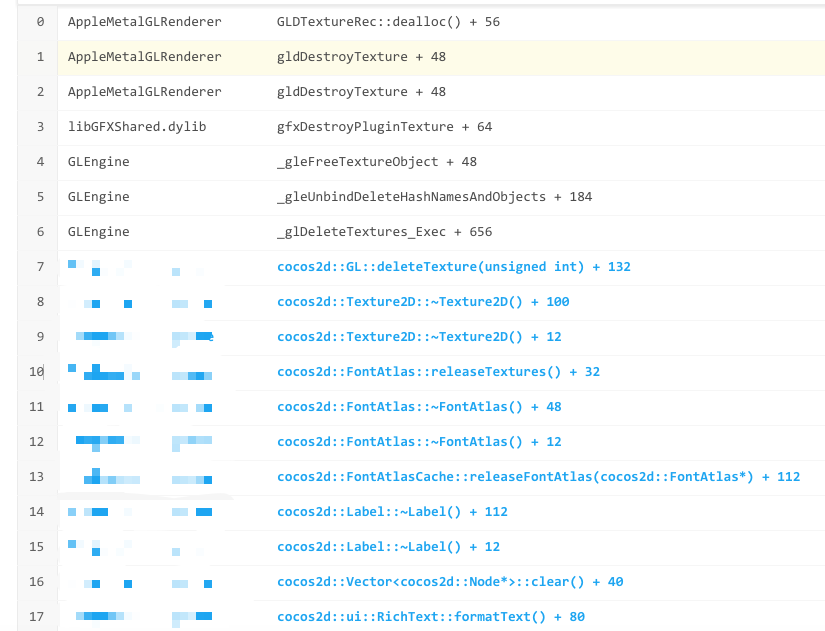Screen dimensions: 825x631
Task: Click blurred module name in frame 14
Action: pyautogui.click(x=139, y=512)
